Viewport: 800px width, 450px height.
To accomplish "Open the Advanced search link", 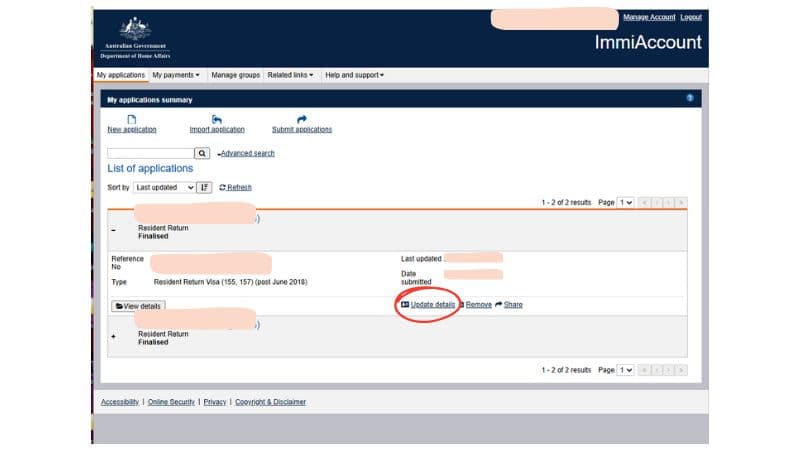I will [247, 153].
